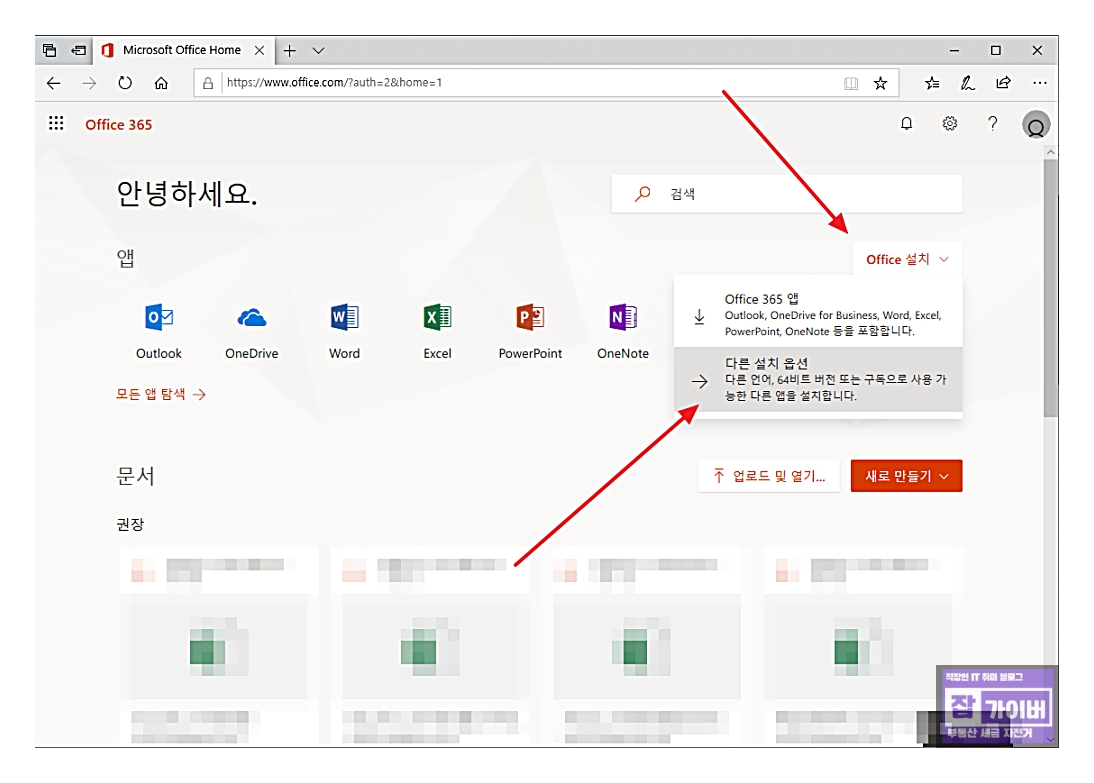1094x783 pixels.
Task: Switch to the Microsoft Office Home tab
Action: 183,50
